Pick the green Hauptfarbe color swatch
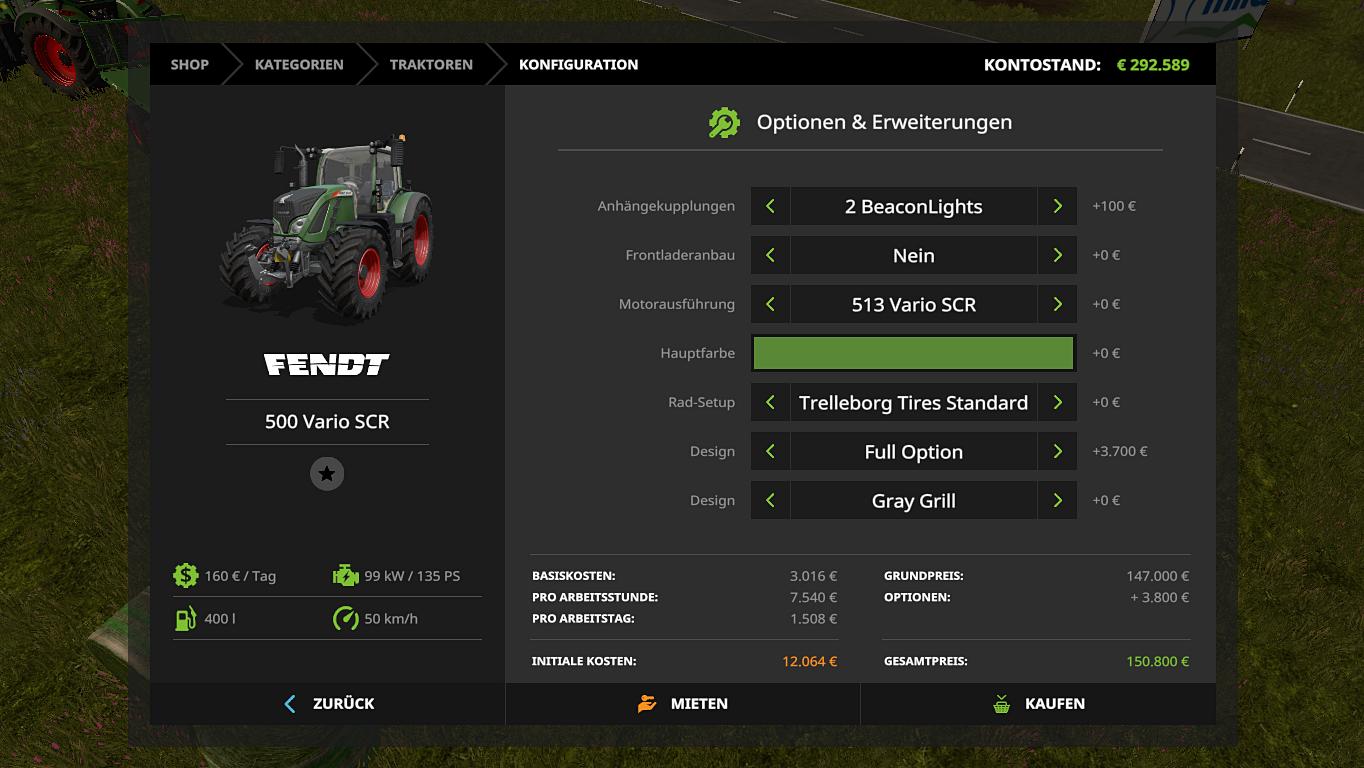This screenshot has height=768, width=1364. click(x=913, y=353)
